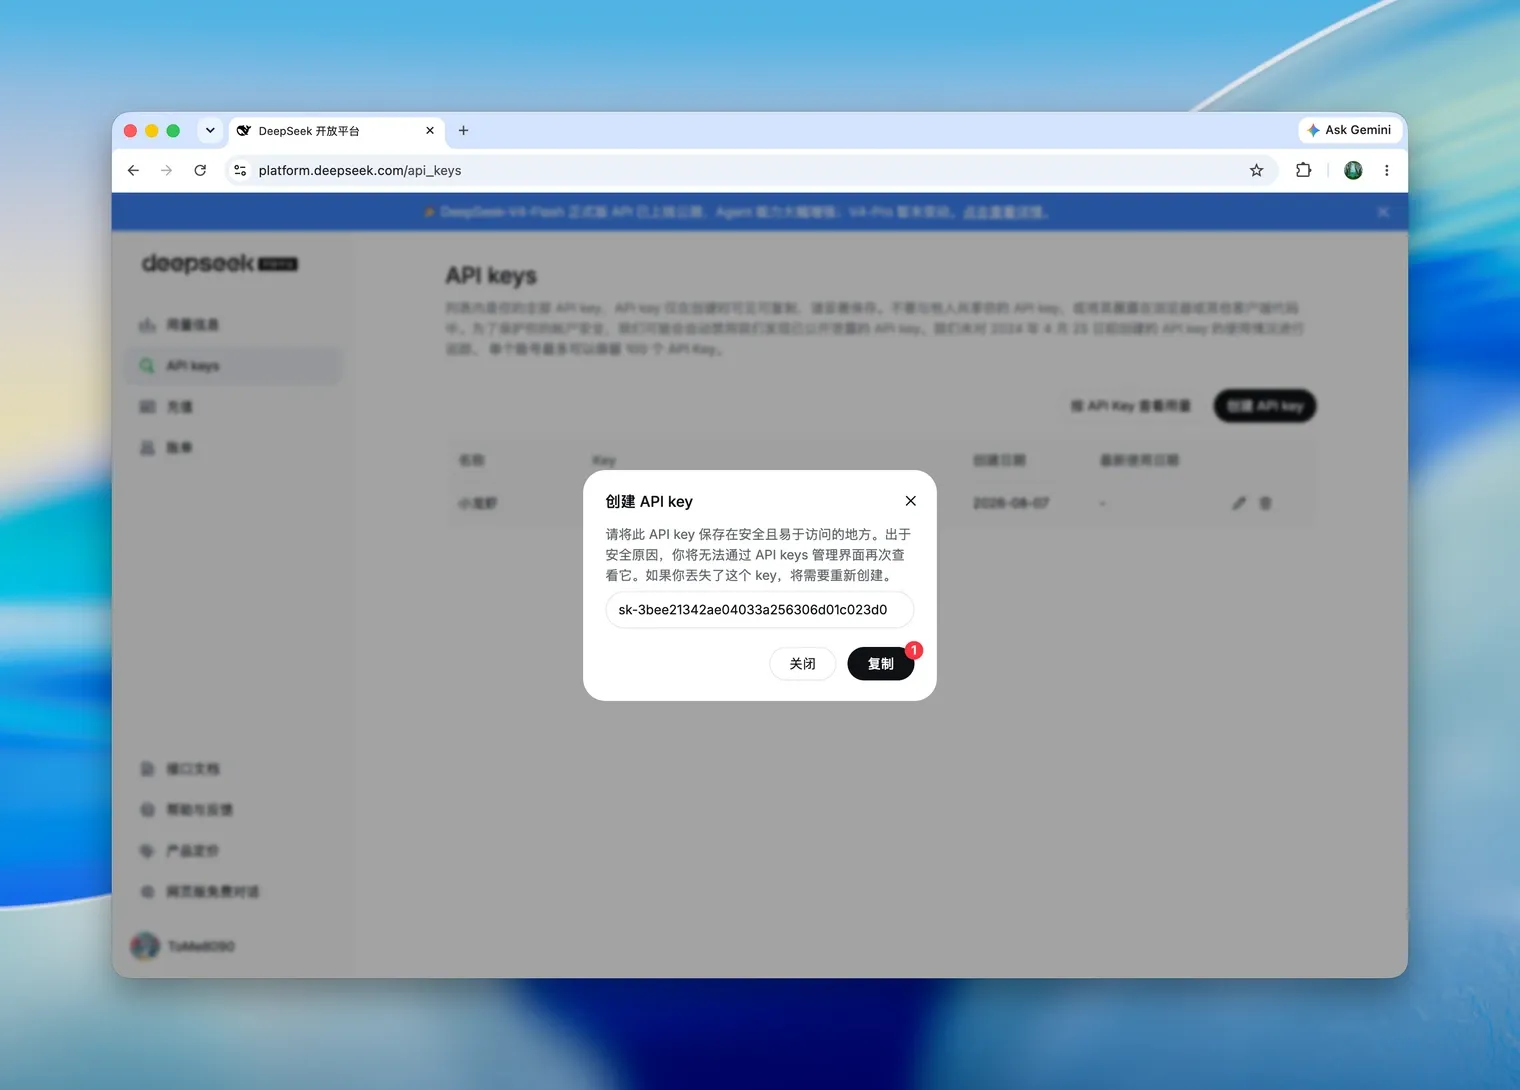1520x1090 pixels.
Task: Select the generated sk- API key field
Action: (x=759, y=610)
